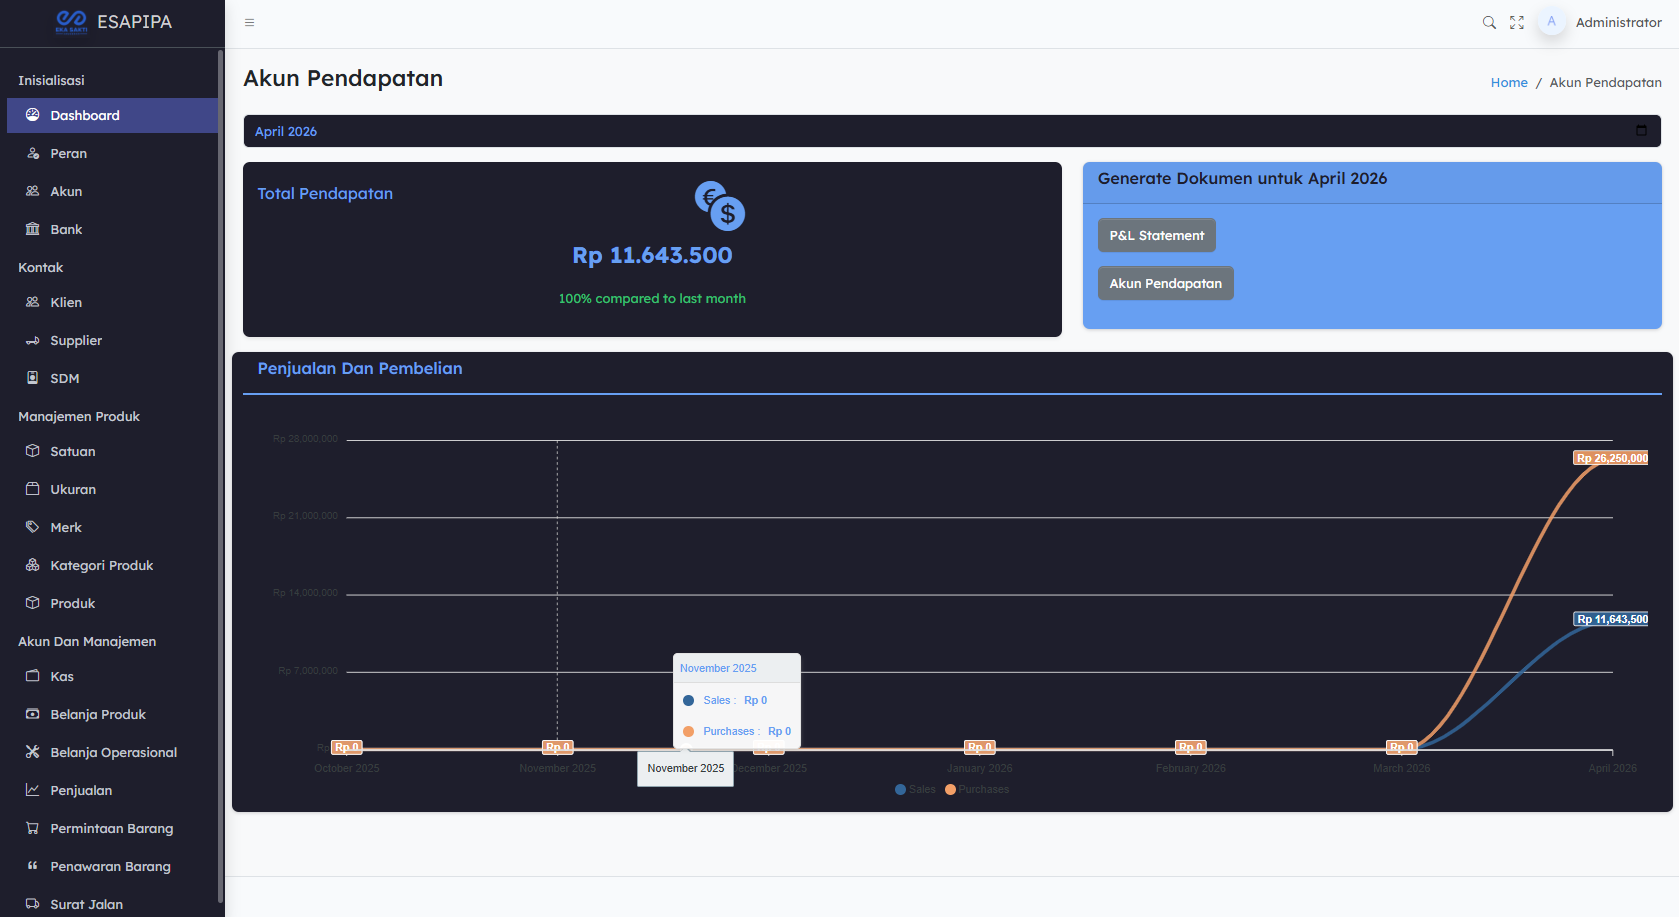Toggle fullscreen mode icon
The width and height of the screenshot is (1679, 917).
(1517, 22)
